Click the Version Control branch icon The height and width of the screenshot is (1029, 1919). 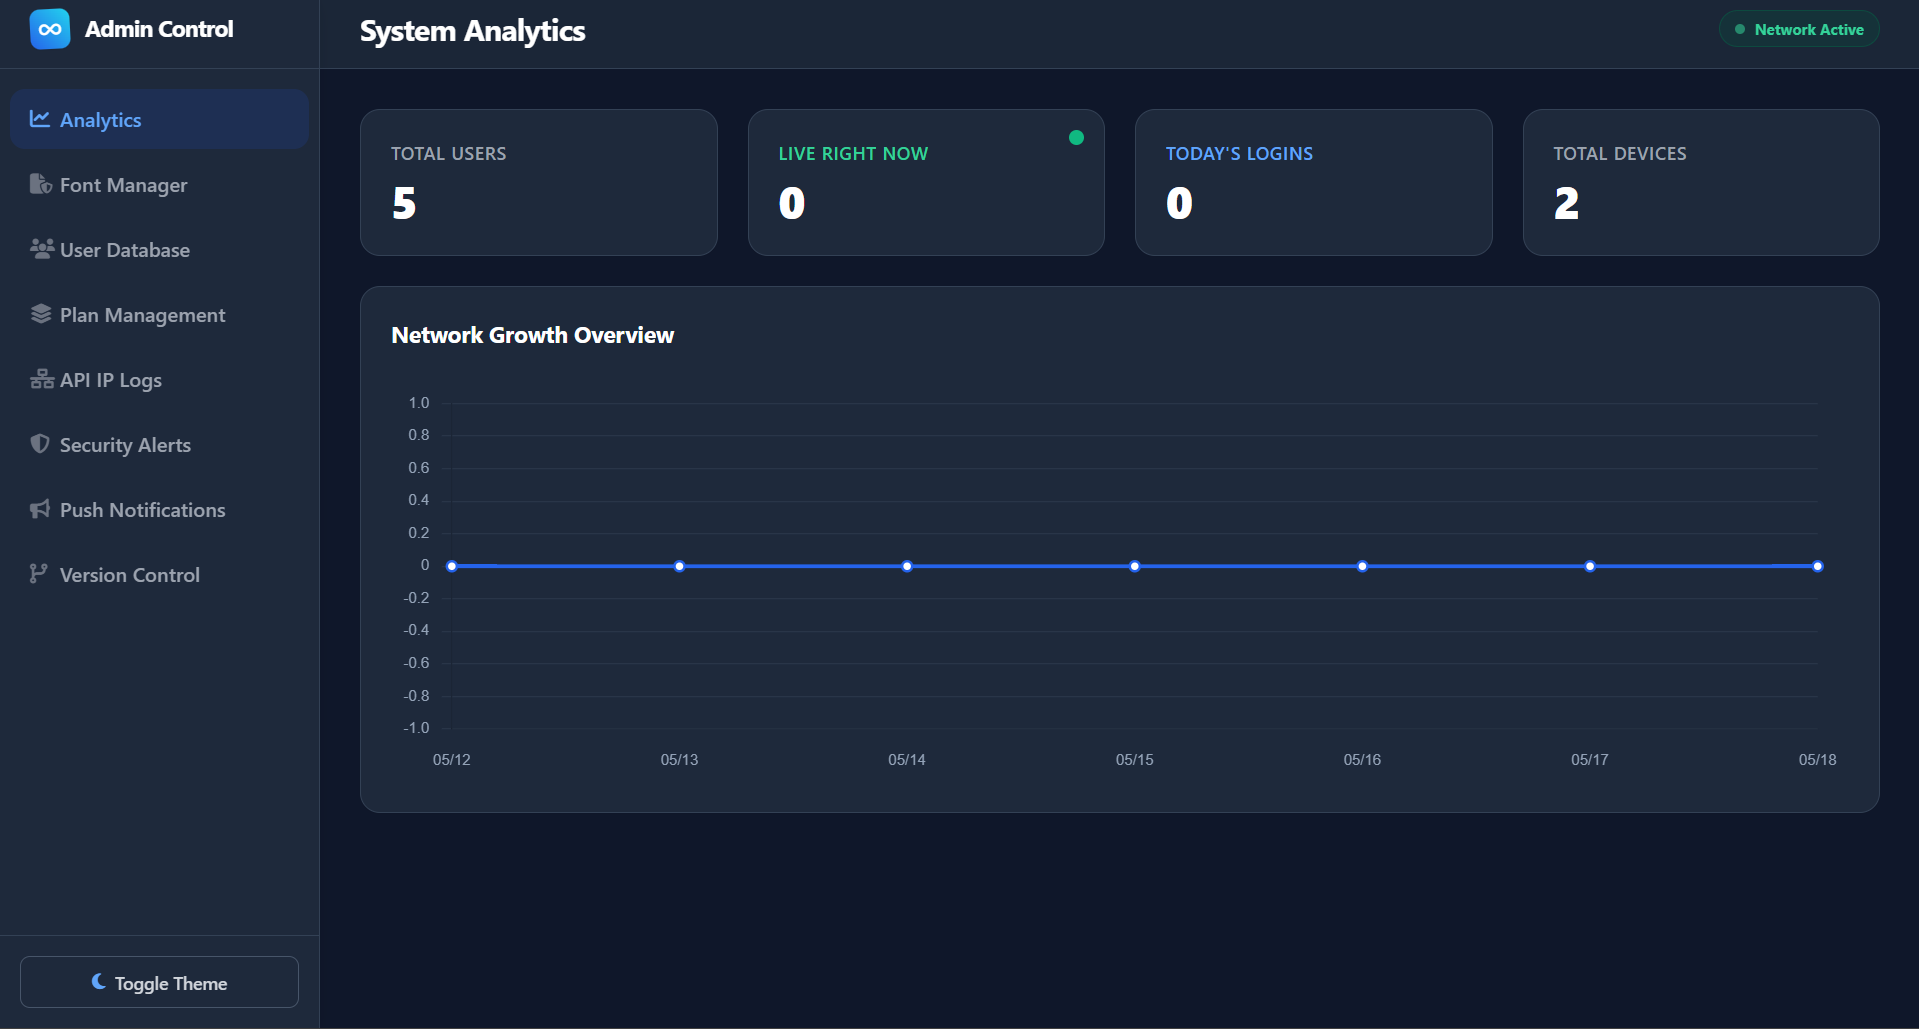click(38, 574)
